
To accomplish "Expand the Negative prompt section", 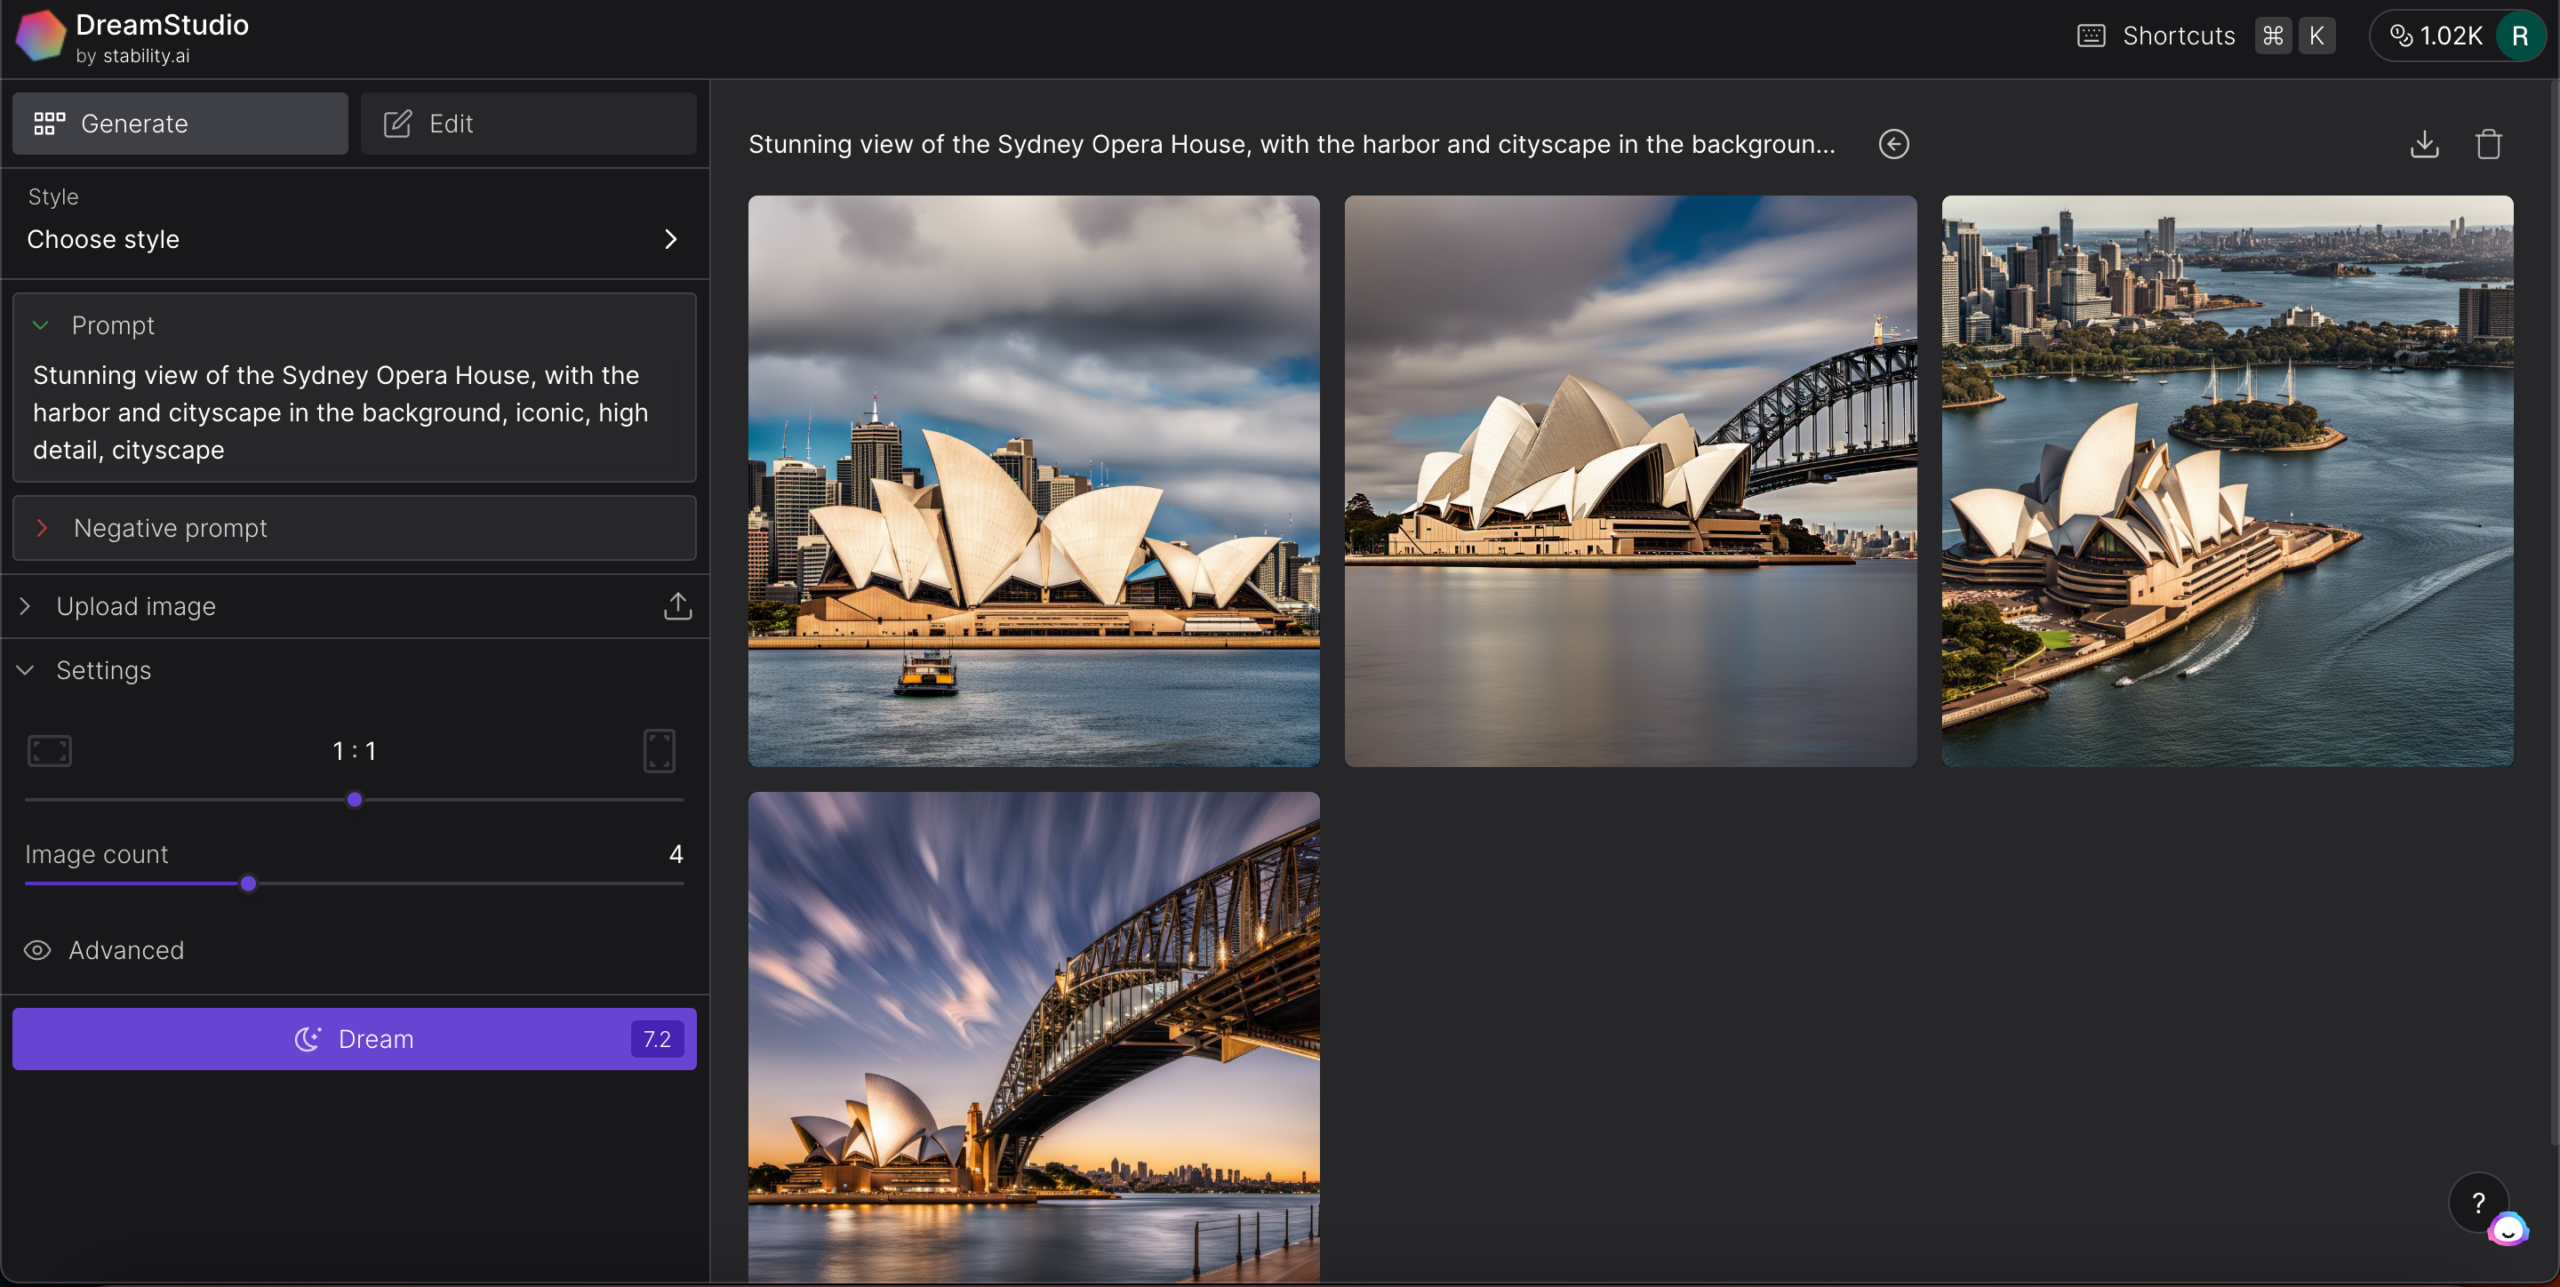I will (x=43, y=528).
